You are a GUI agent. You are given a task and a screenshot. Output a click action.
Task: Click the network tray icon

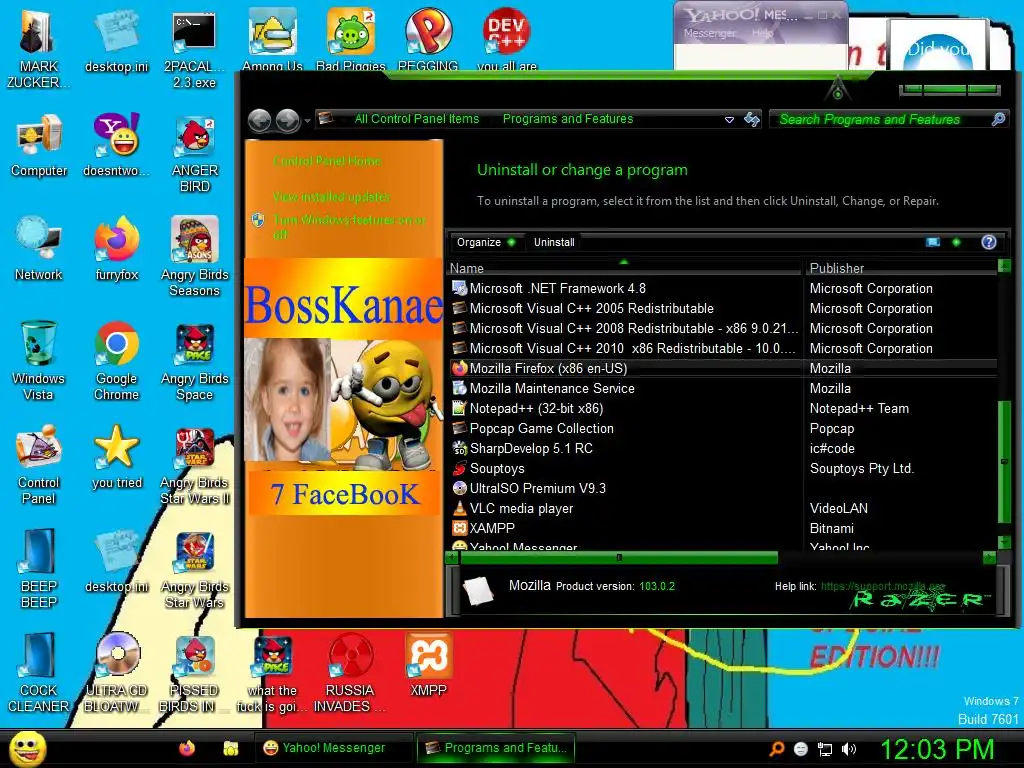point(825,749)
